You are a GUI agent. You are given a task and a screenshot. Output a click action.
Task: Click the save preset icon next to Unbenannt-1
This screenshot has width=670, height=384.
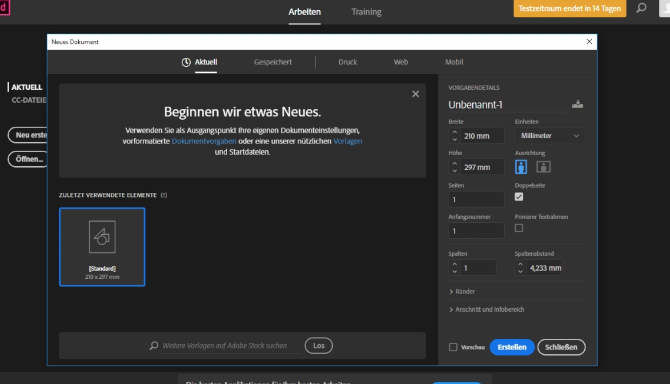pyautogui.click(x=577, y=104)
